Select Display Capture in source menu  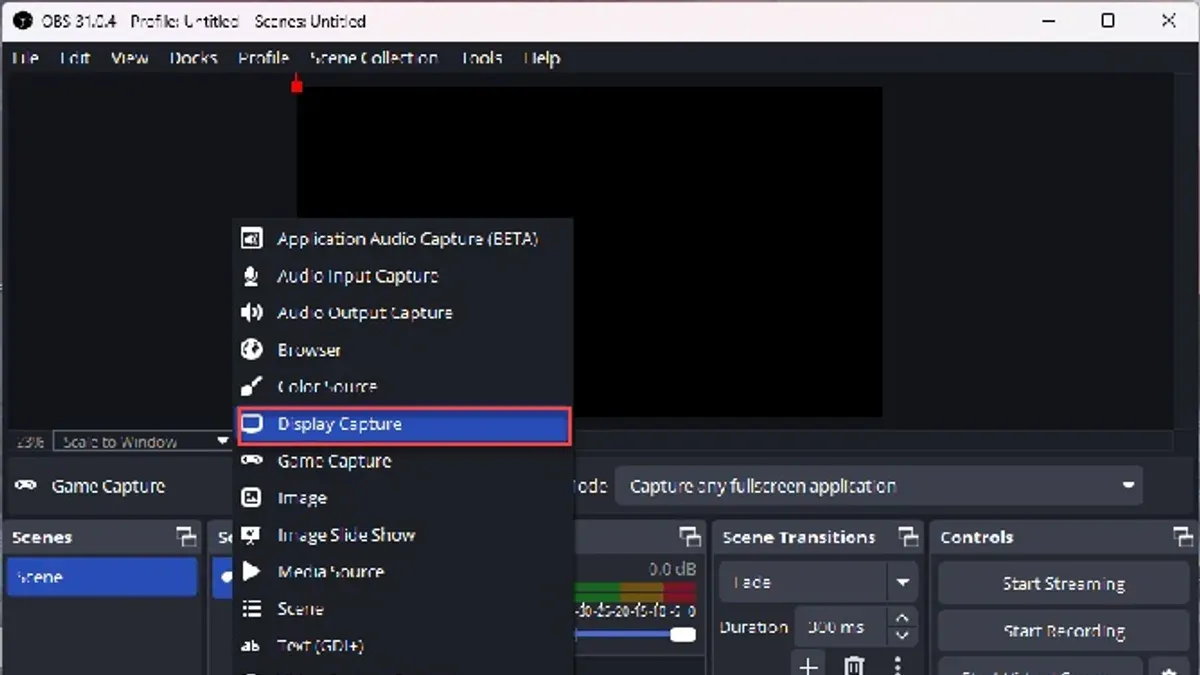403,424
